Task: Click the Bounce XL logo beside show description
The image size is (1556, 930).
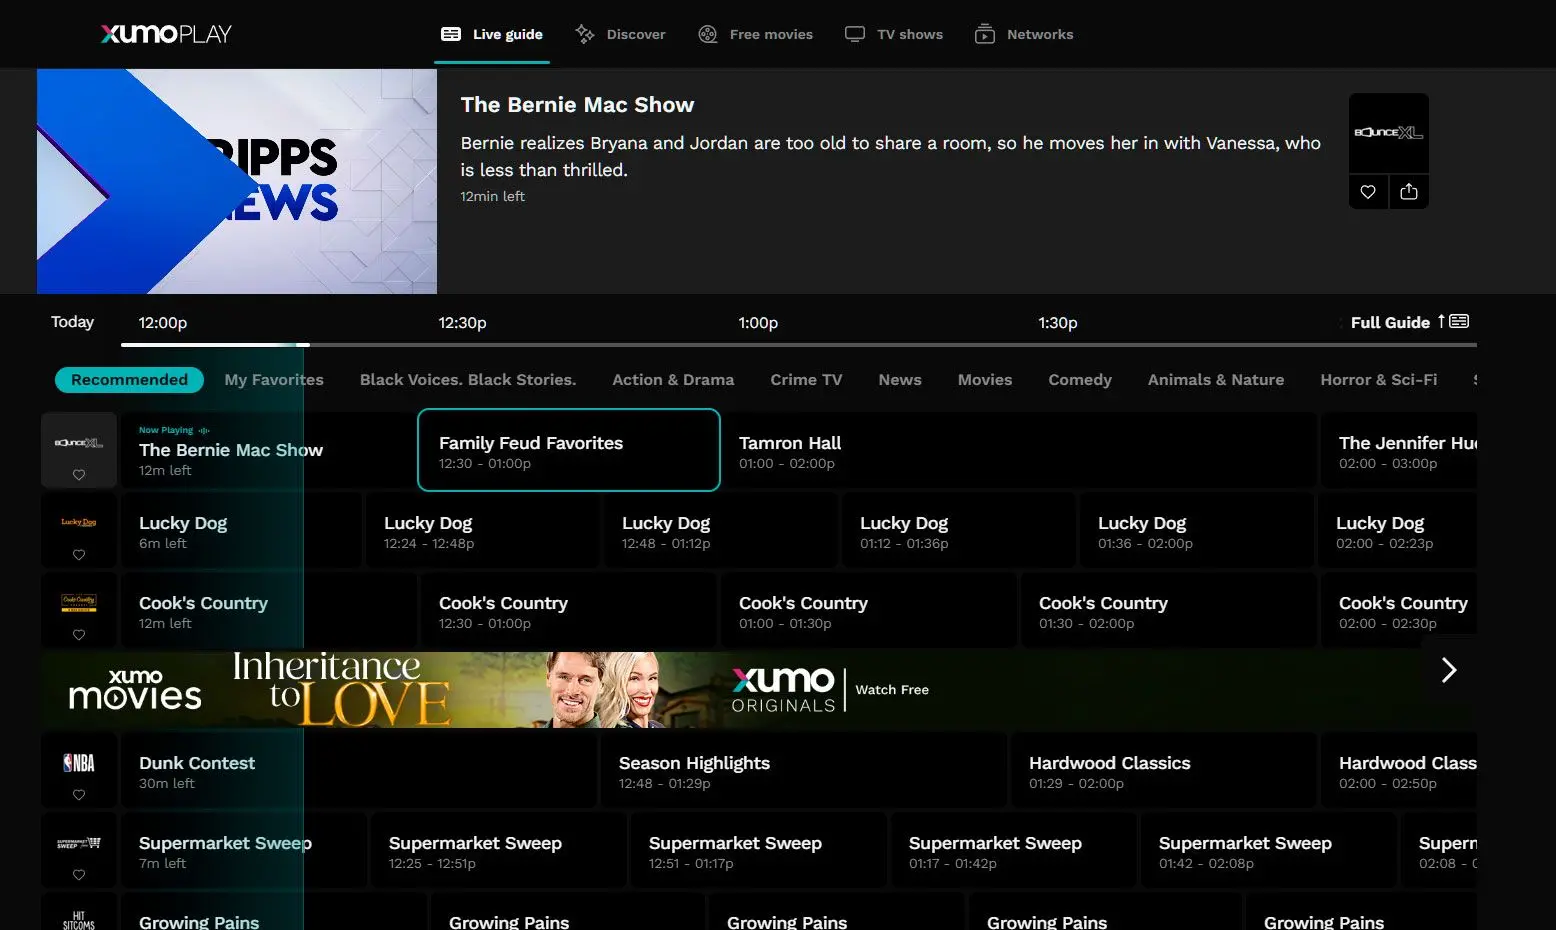Action: click(1388, 133)
